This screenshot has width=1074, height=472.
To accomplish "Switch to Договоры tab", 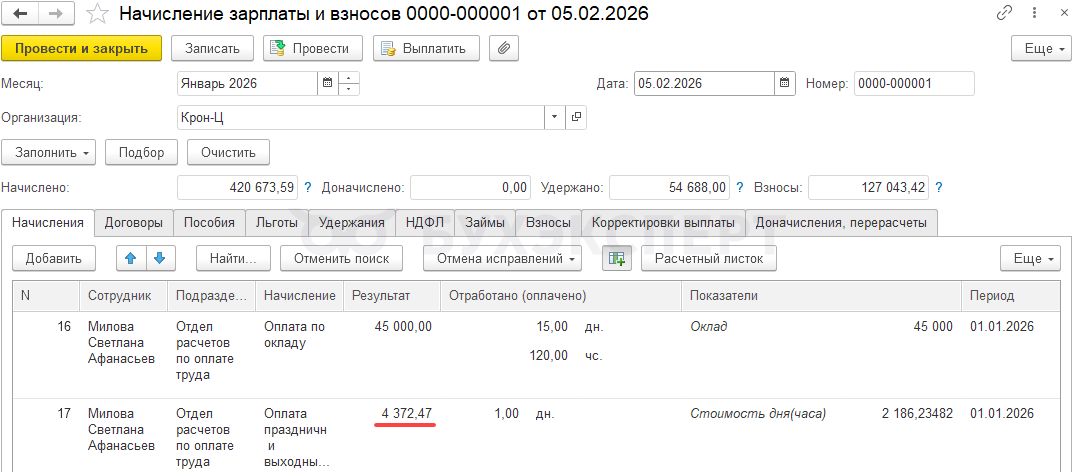I will (x=134, y=223).
